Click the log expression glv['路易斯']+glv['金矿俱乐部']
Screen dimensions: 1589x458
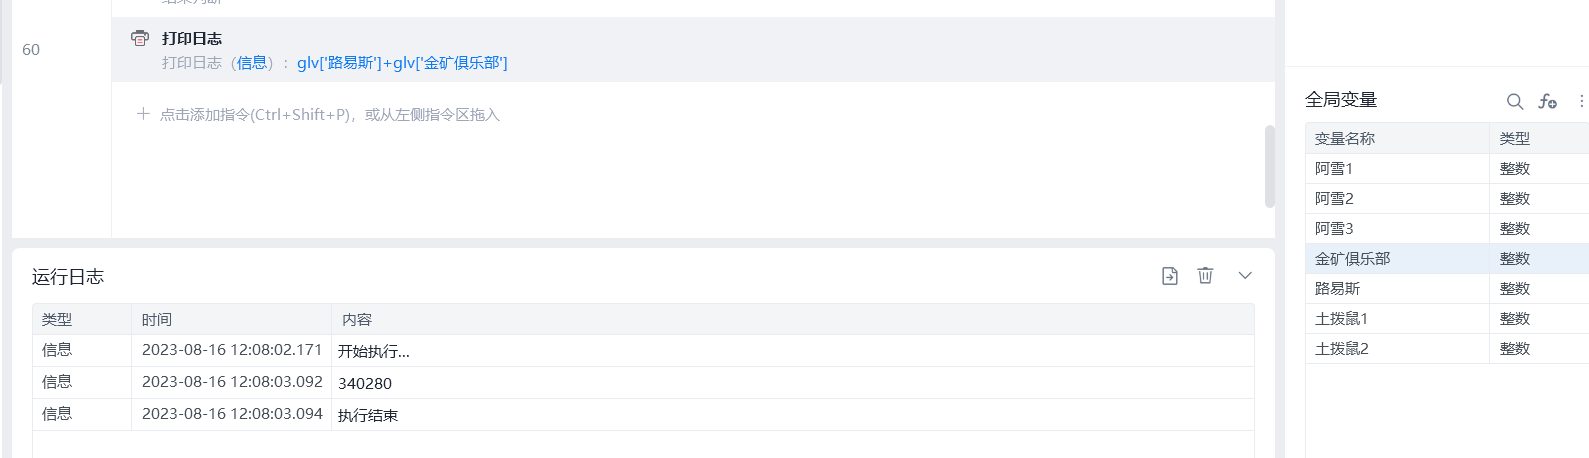pos(402,63)
